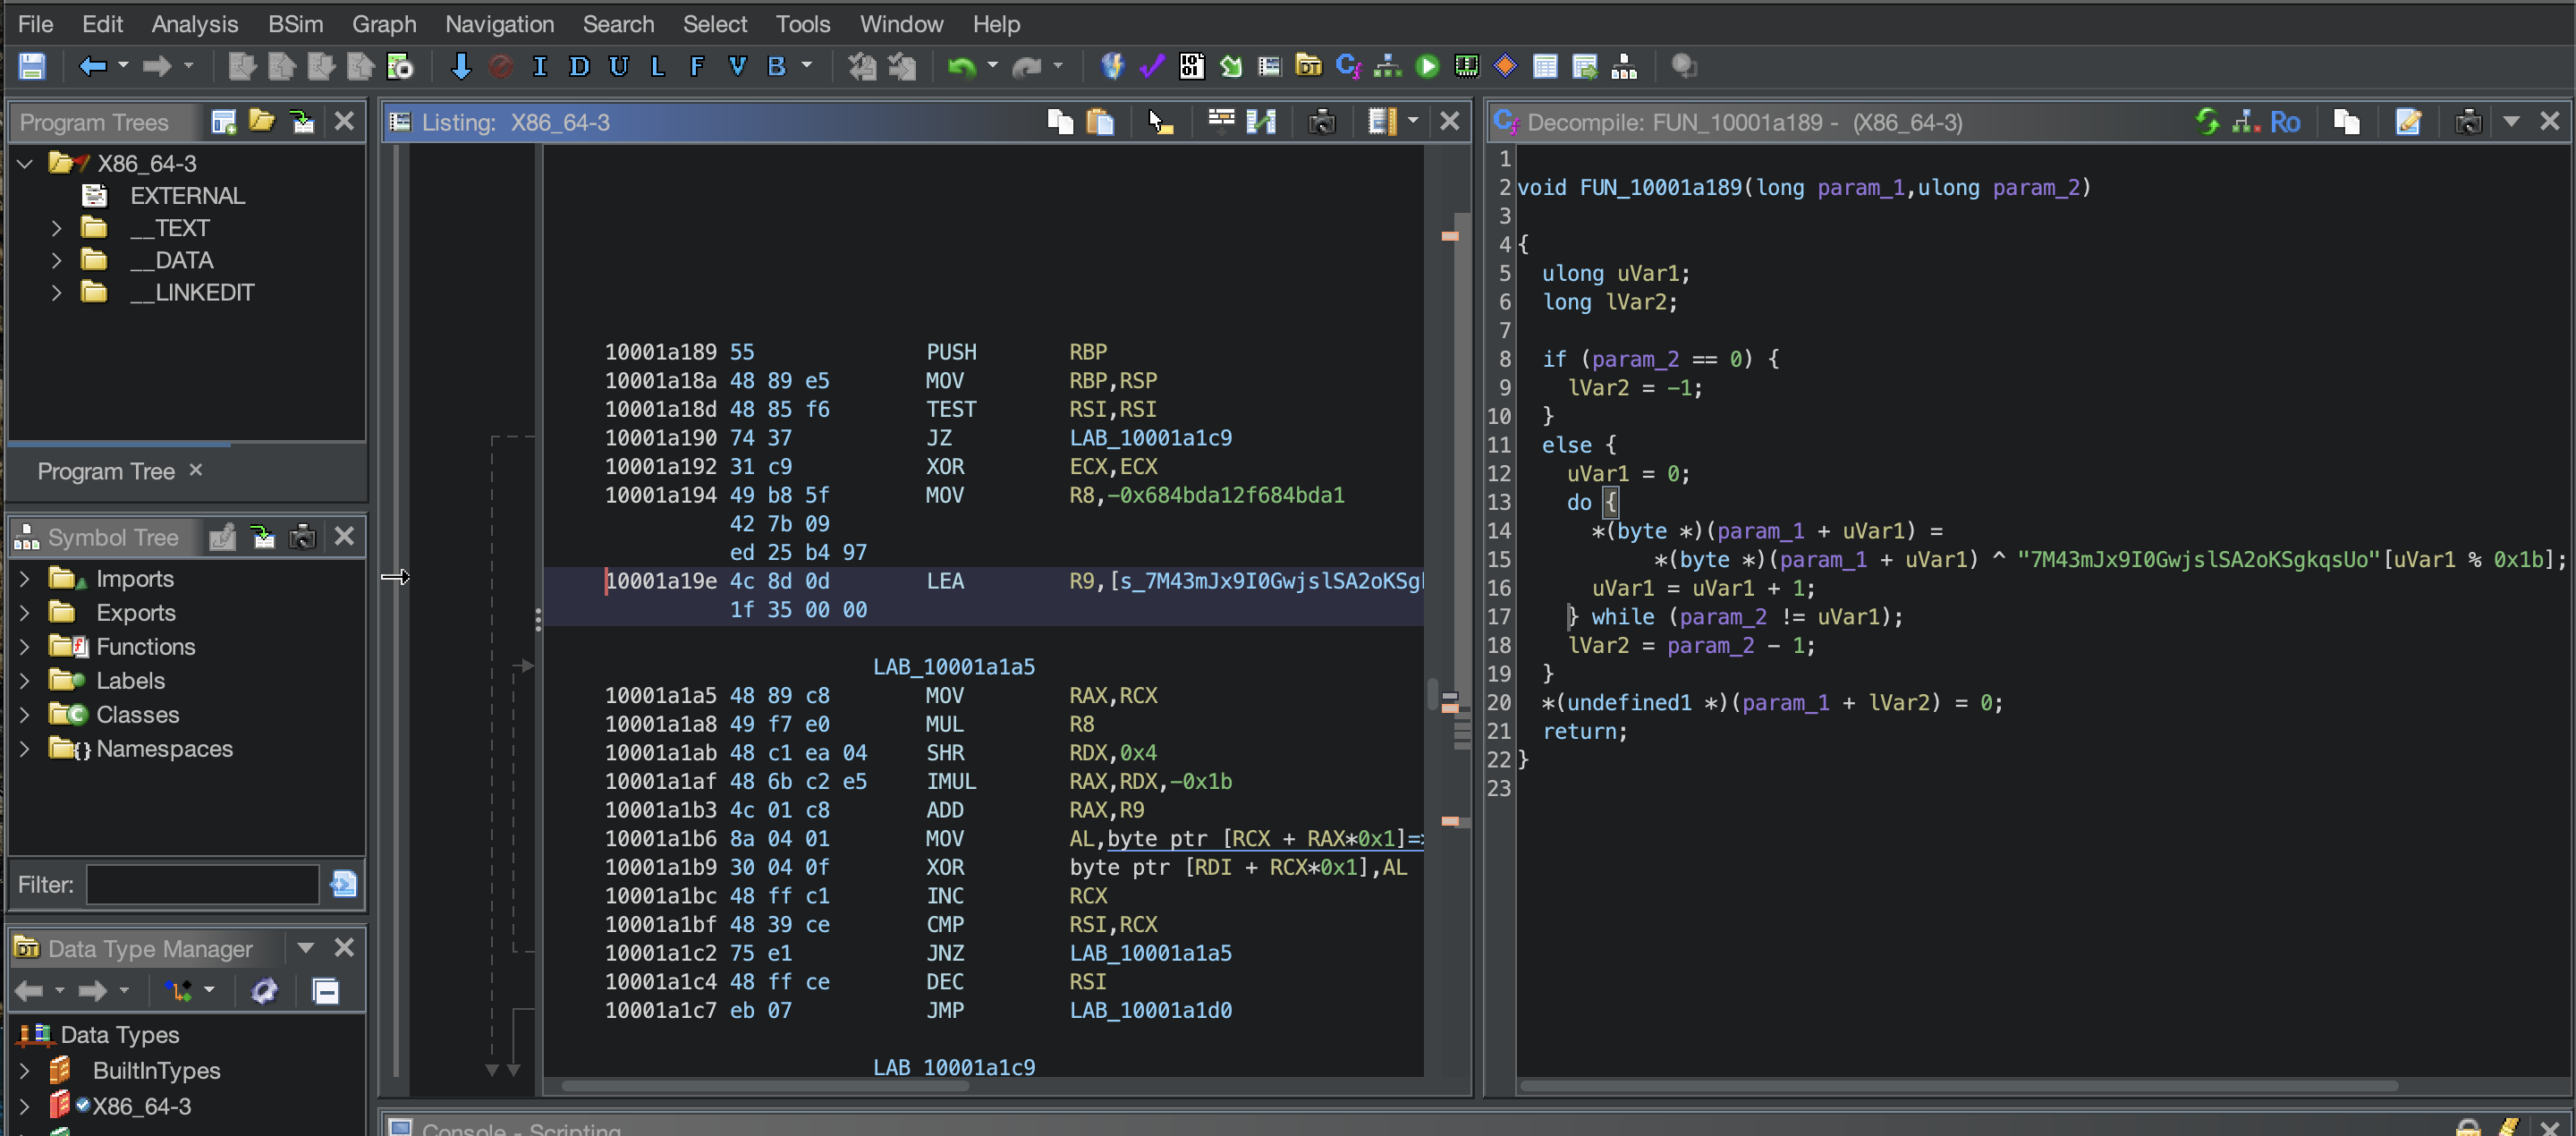
Task: Click the globe with lightning toolbar icon
Action: [x=1112, y=67]
